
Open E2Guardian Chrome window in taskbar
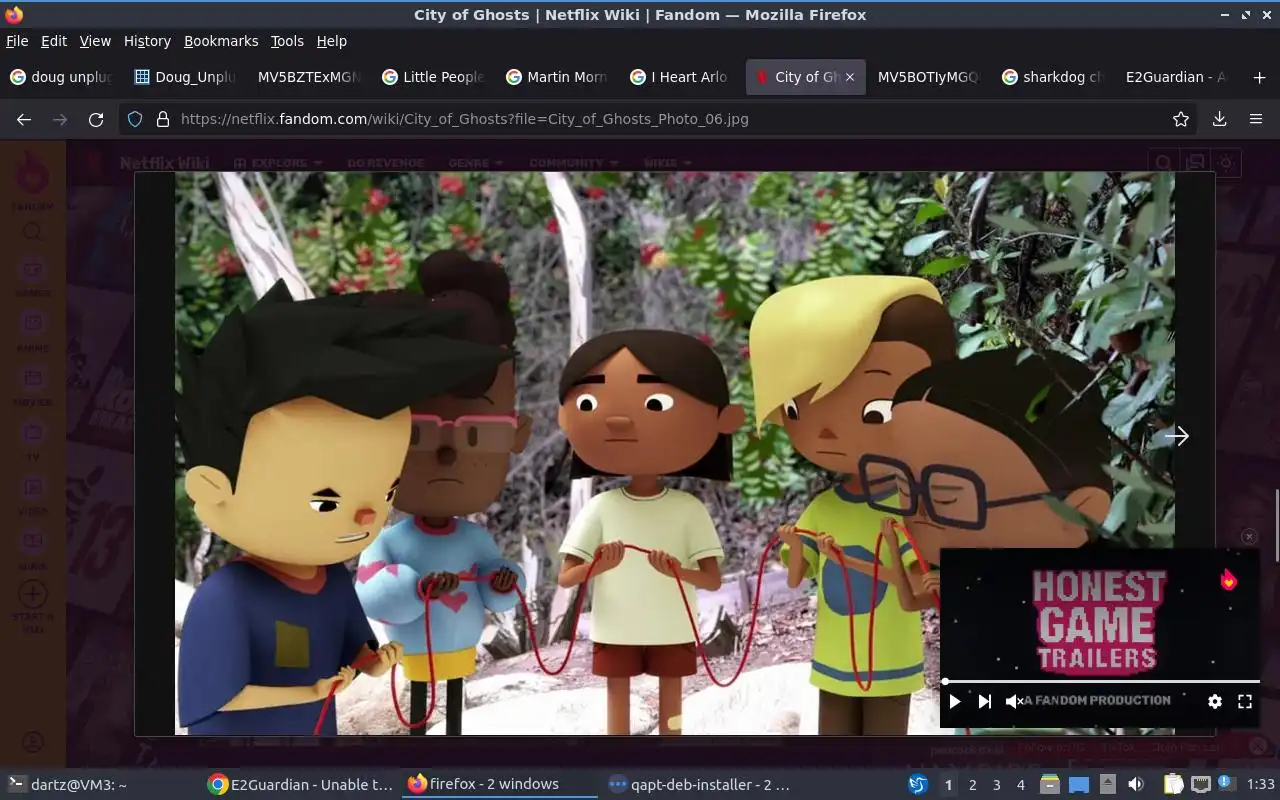300,785
